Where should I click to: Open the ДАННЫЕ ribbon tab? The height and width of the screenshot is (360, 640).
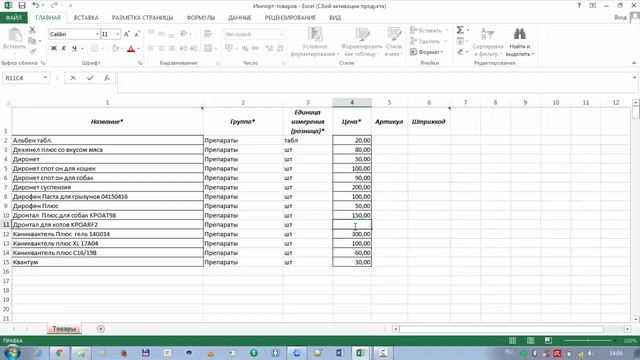click(240, 18)
